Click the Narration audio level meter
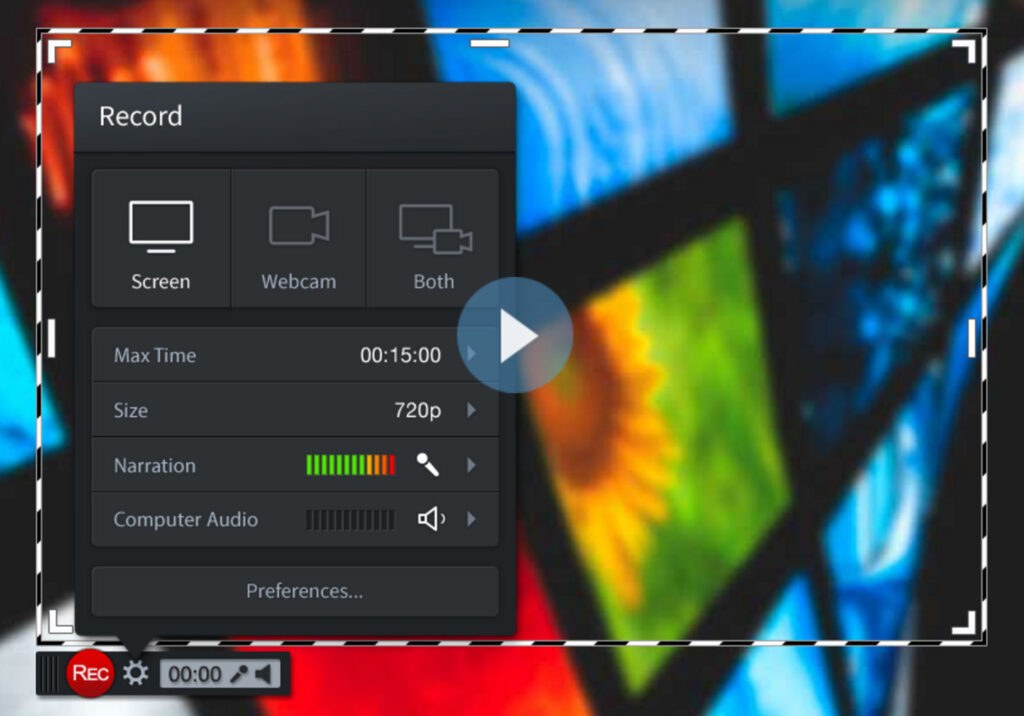The height and width of the screenshot is (716, 1024). coord(351,465)
